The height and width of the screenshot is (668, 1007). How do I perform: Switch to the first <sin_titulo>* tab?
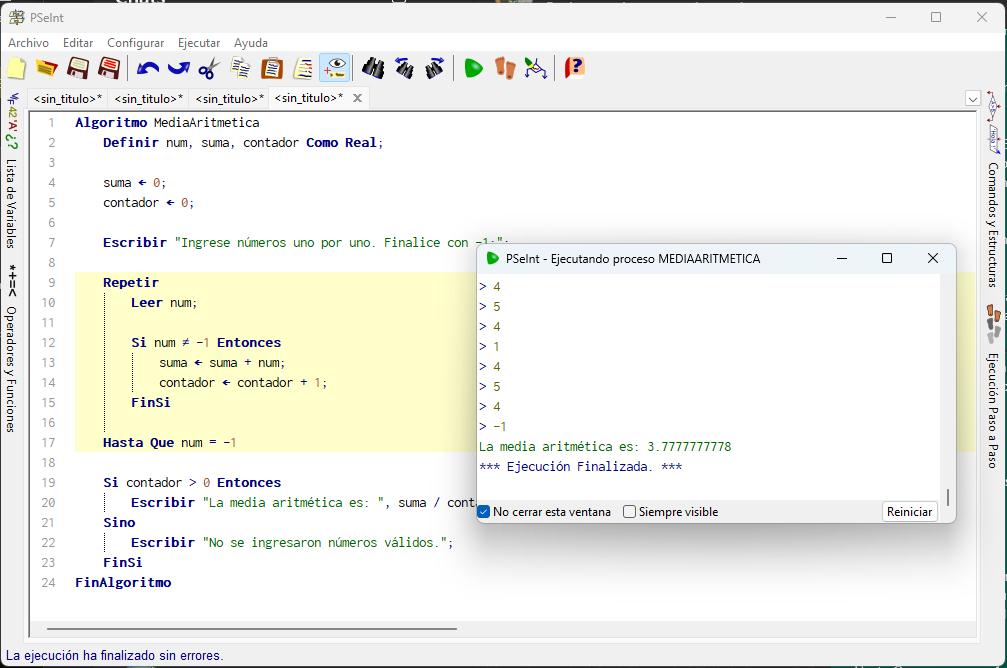[x=67, y=98]
